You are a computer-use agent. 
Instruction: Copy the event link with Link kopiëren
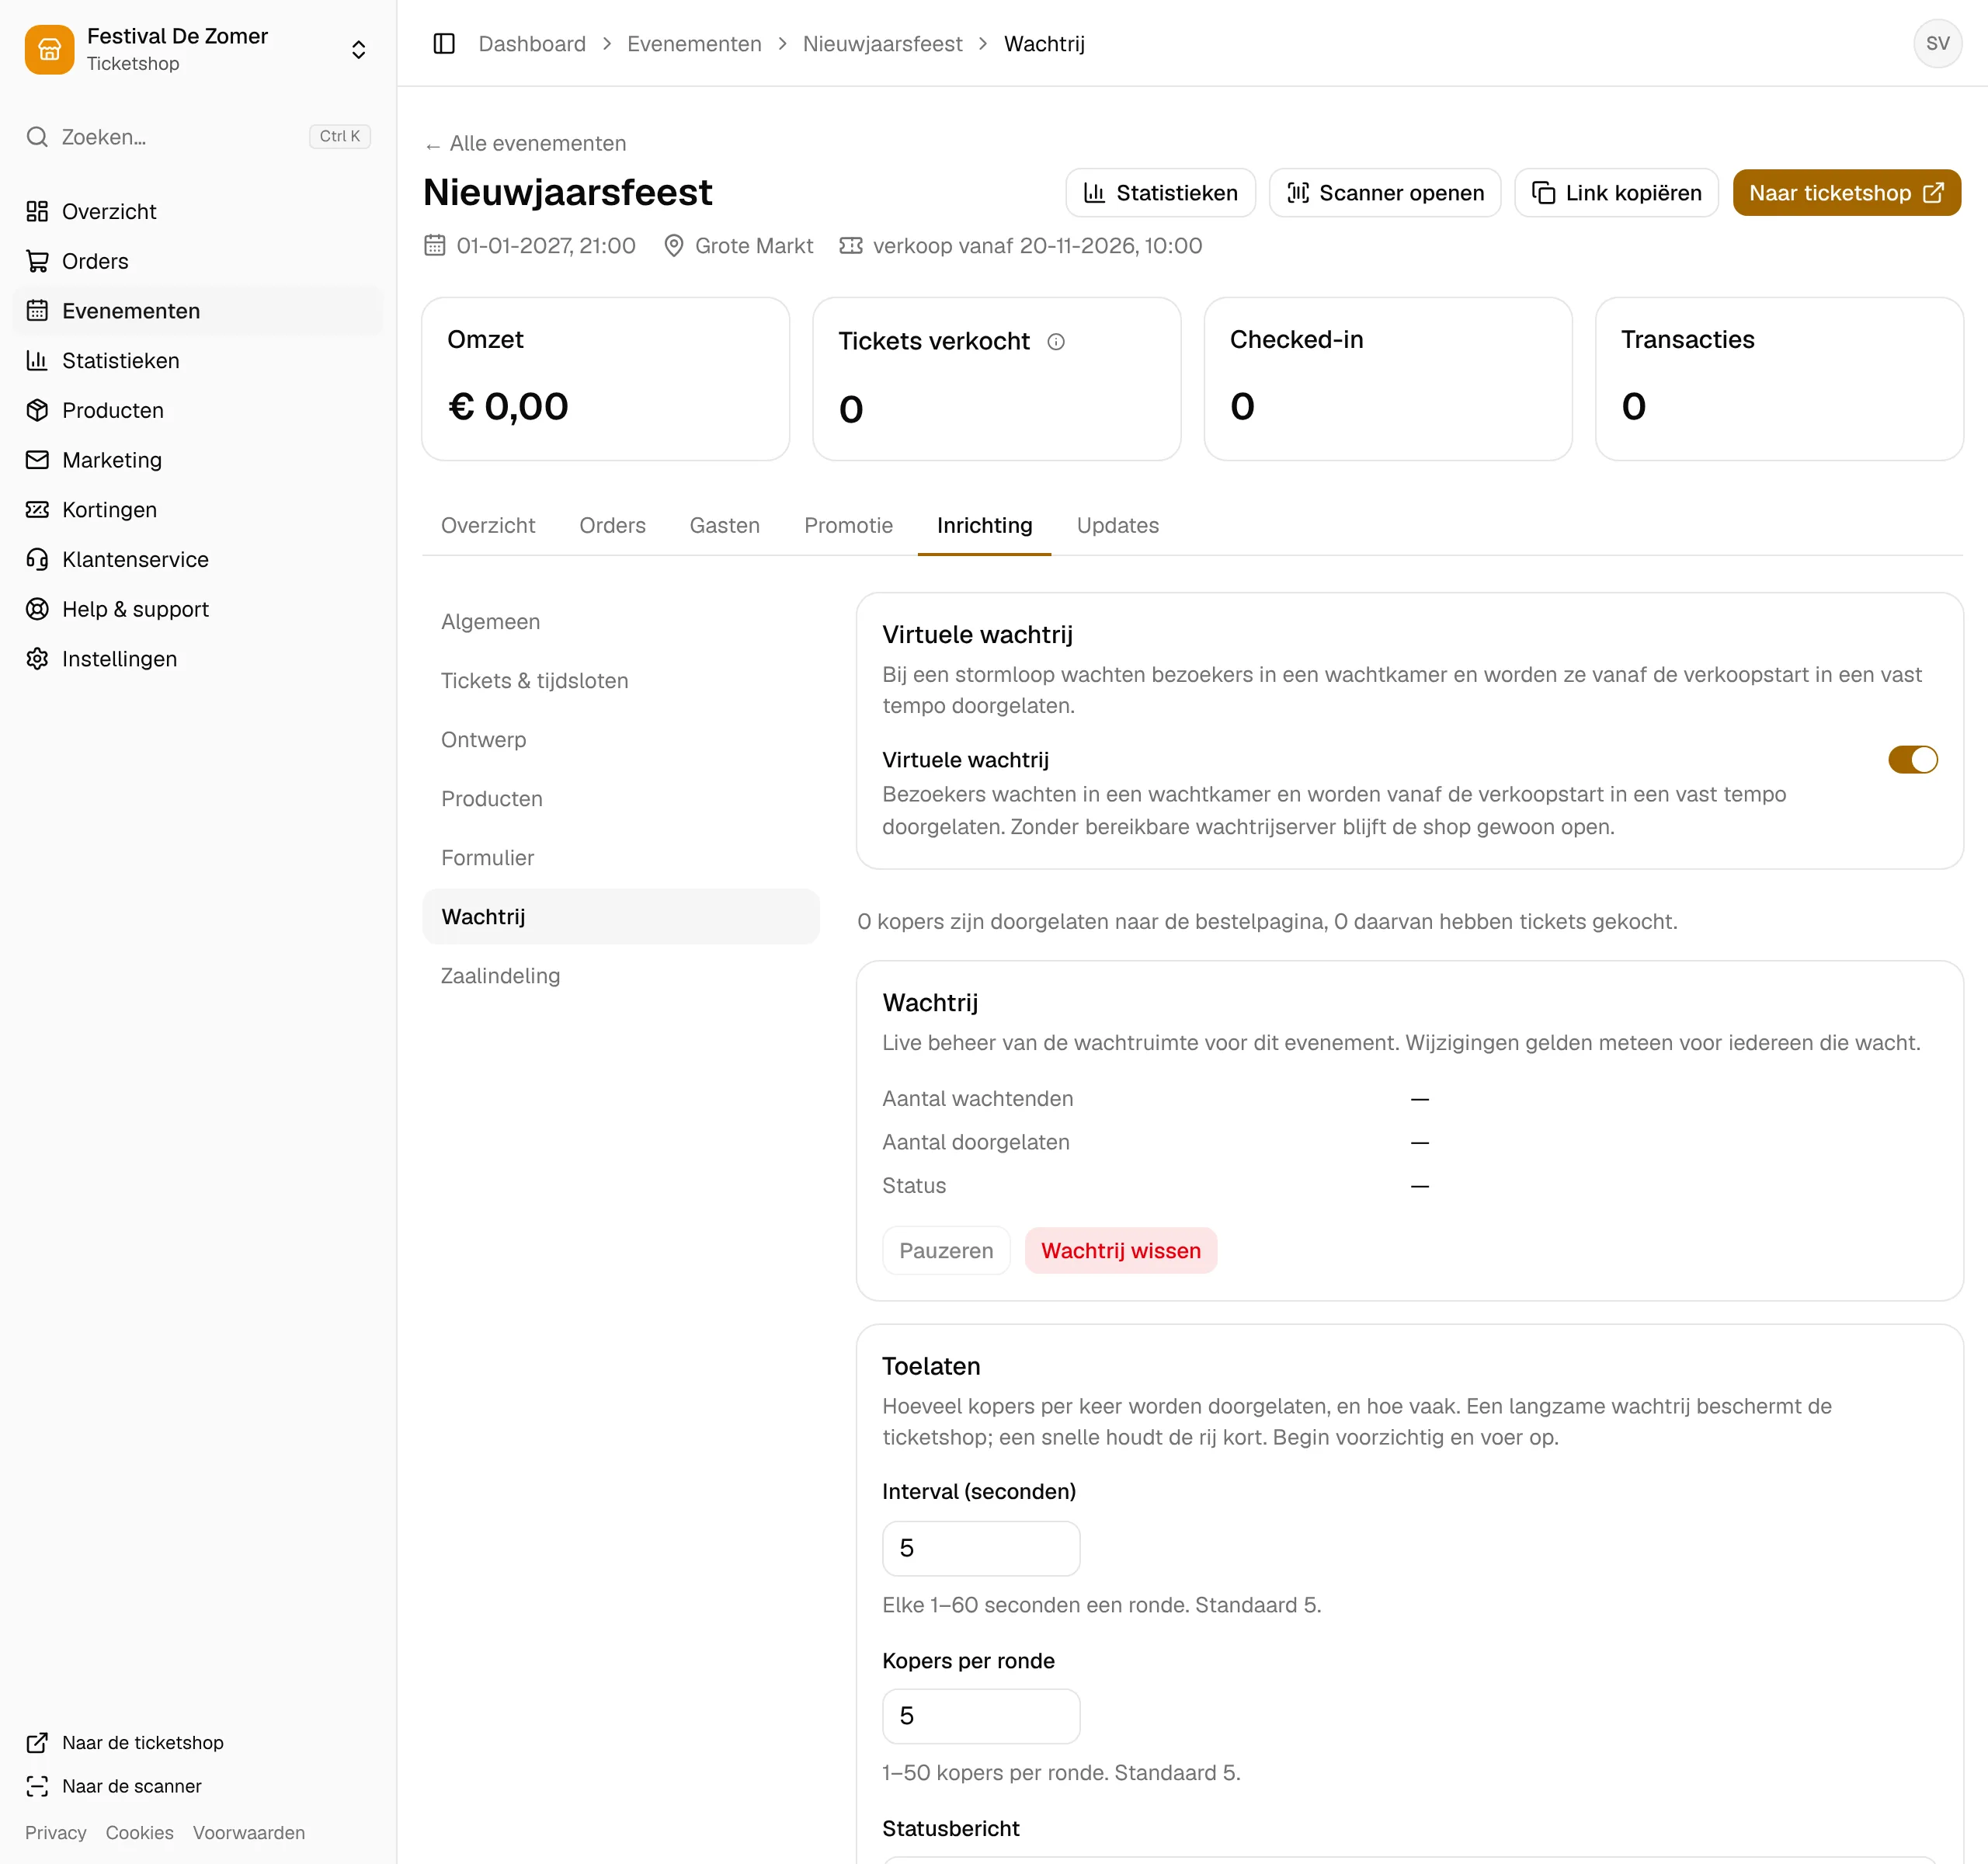[1616, 193]
